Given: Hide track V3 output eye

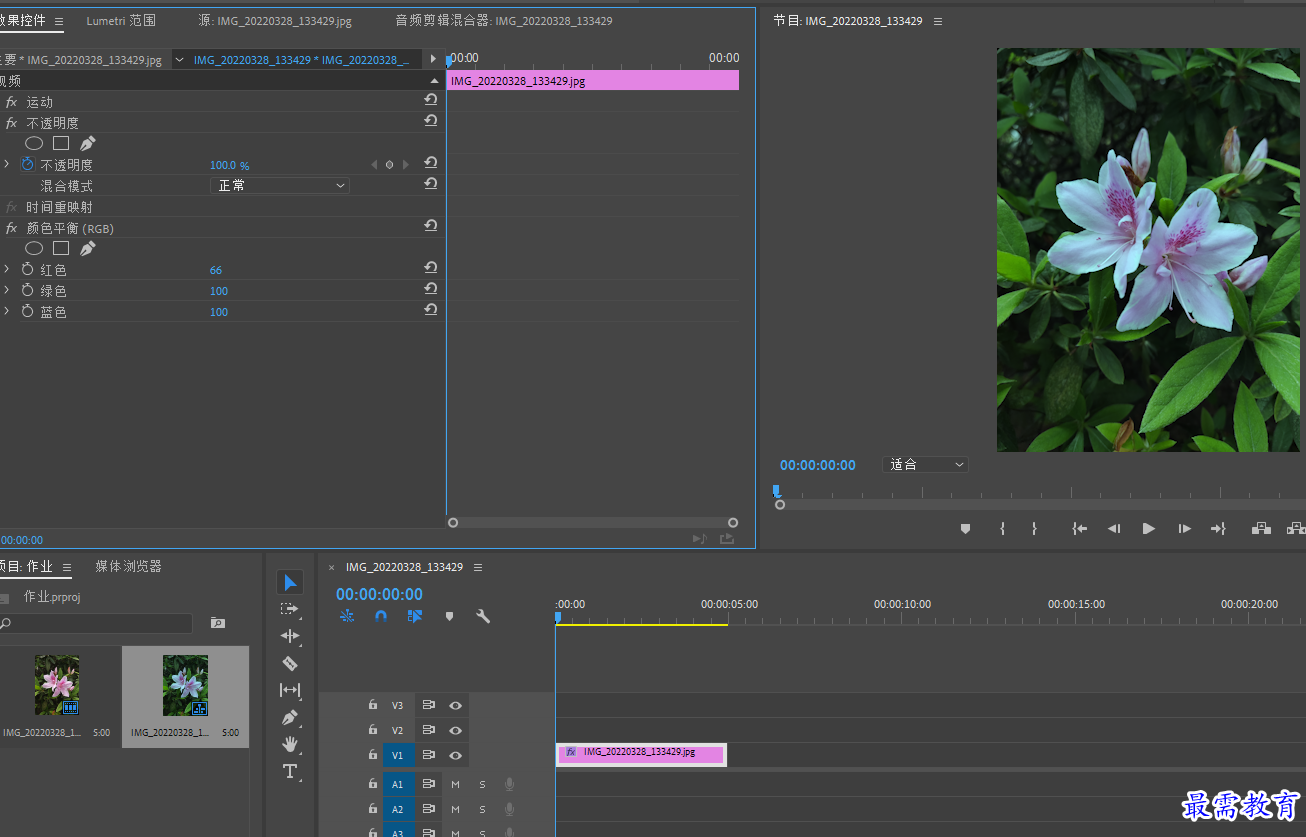Looking at the screenshot, I should tap(456, 705).
